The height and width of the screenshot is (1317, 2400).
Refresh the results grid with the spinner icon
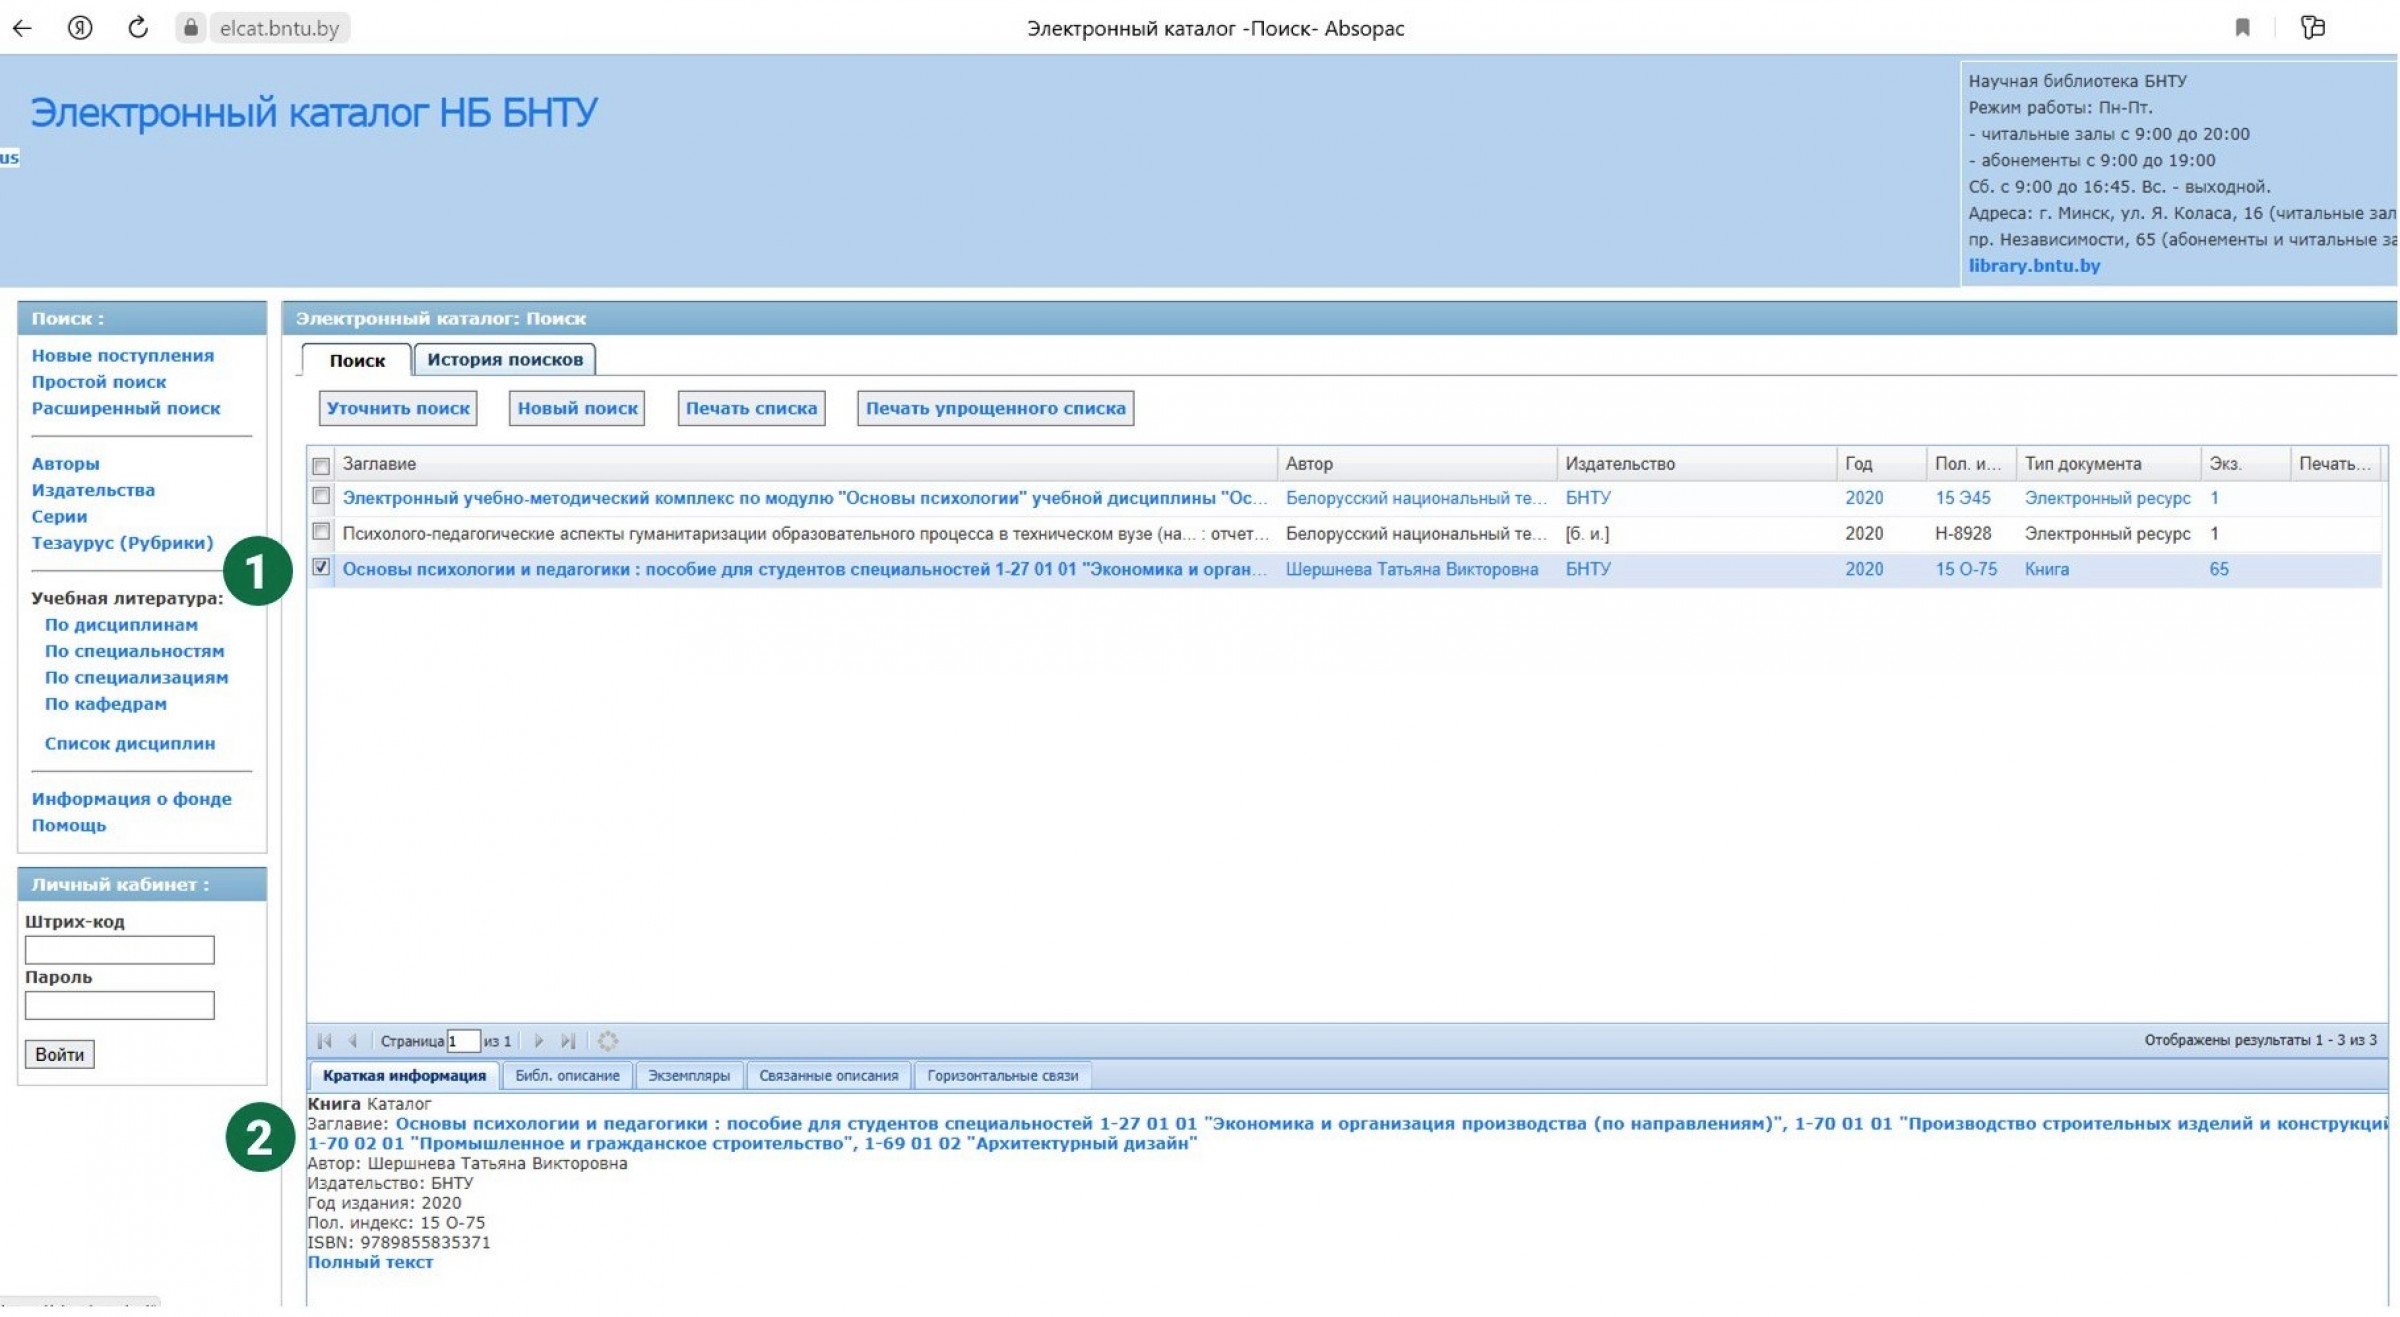tap(607, 1041)
